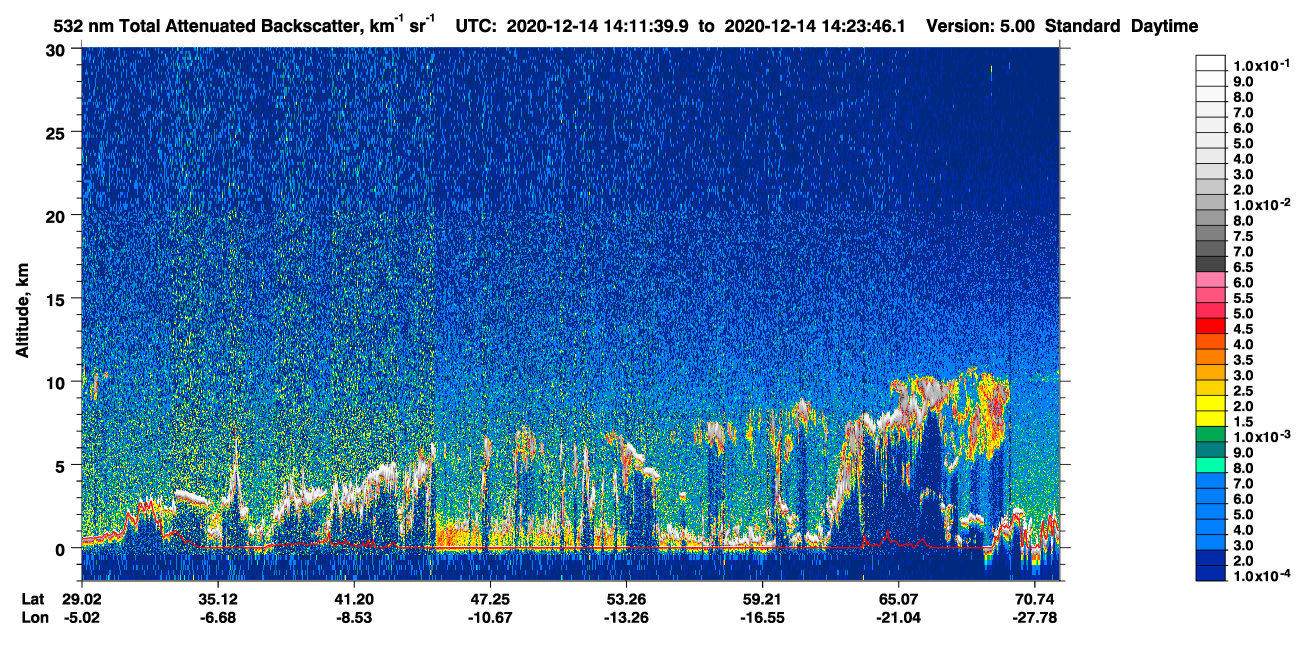Click the 1.0x10-1 colorbar label
The image size is (1300, 667).
pyautogui.click(x=1261, y=64)
